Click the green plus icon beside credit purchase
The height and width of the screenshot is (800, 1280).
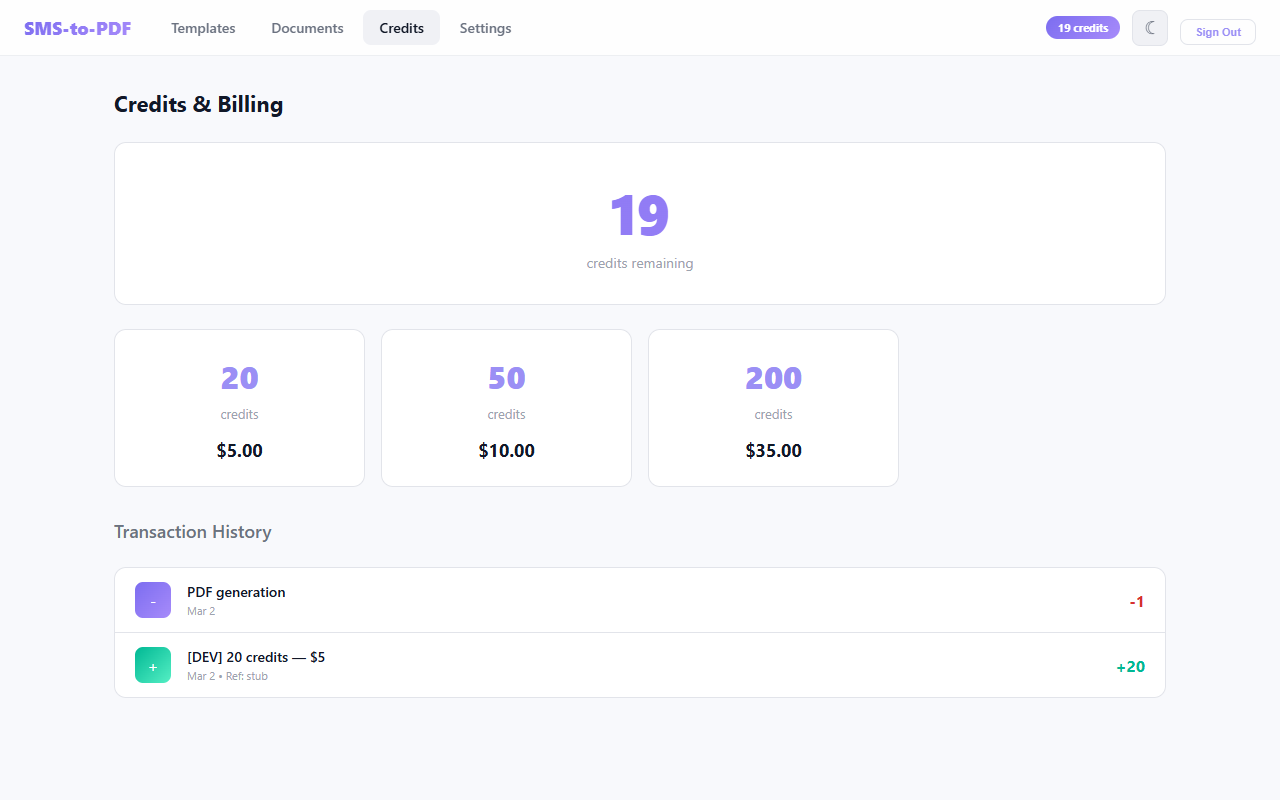152,664
